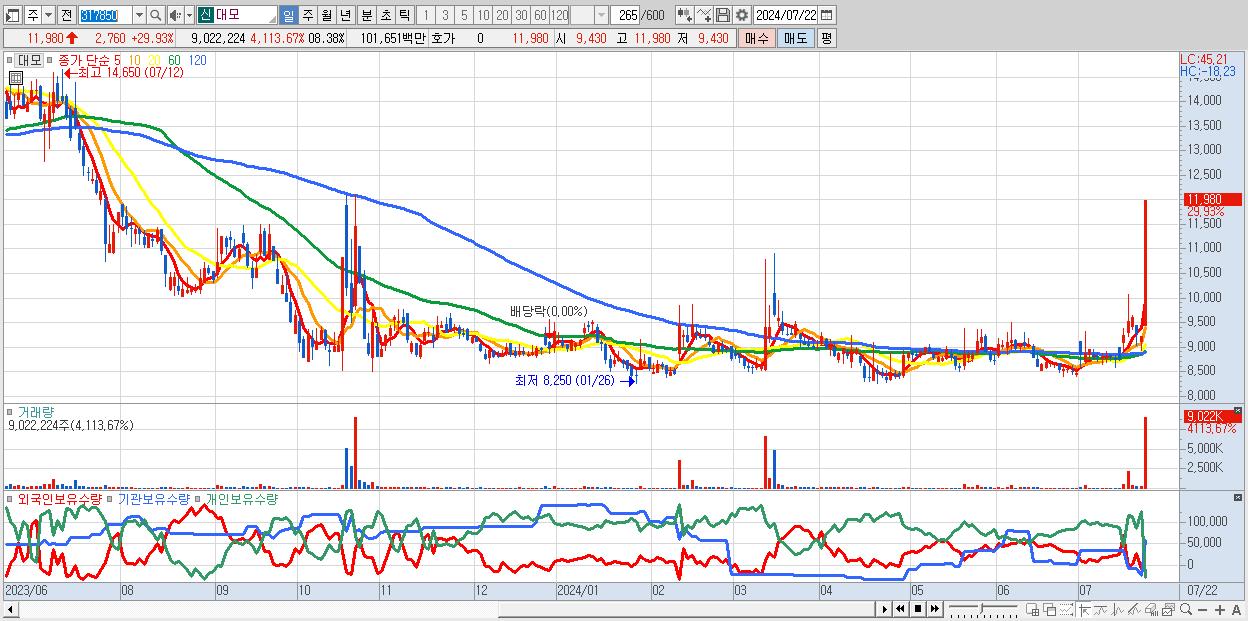Click the chart image capture icon
This screenshot has height=621, width=1248.
pos(1168,609)
